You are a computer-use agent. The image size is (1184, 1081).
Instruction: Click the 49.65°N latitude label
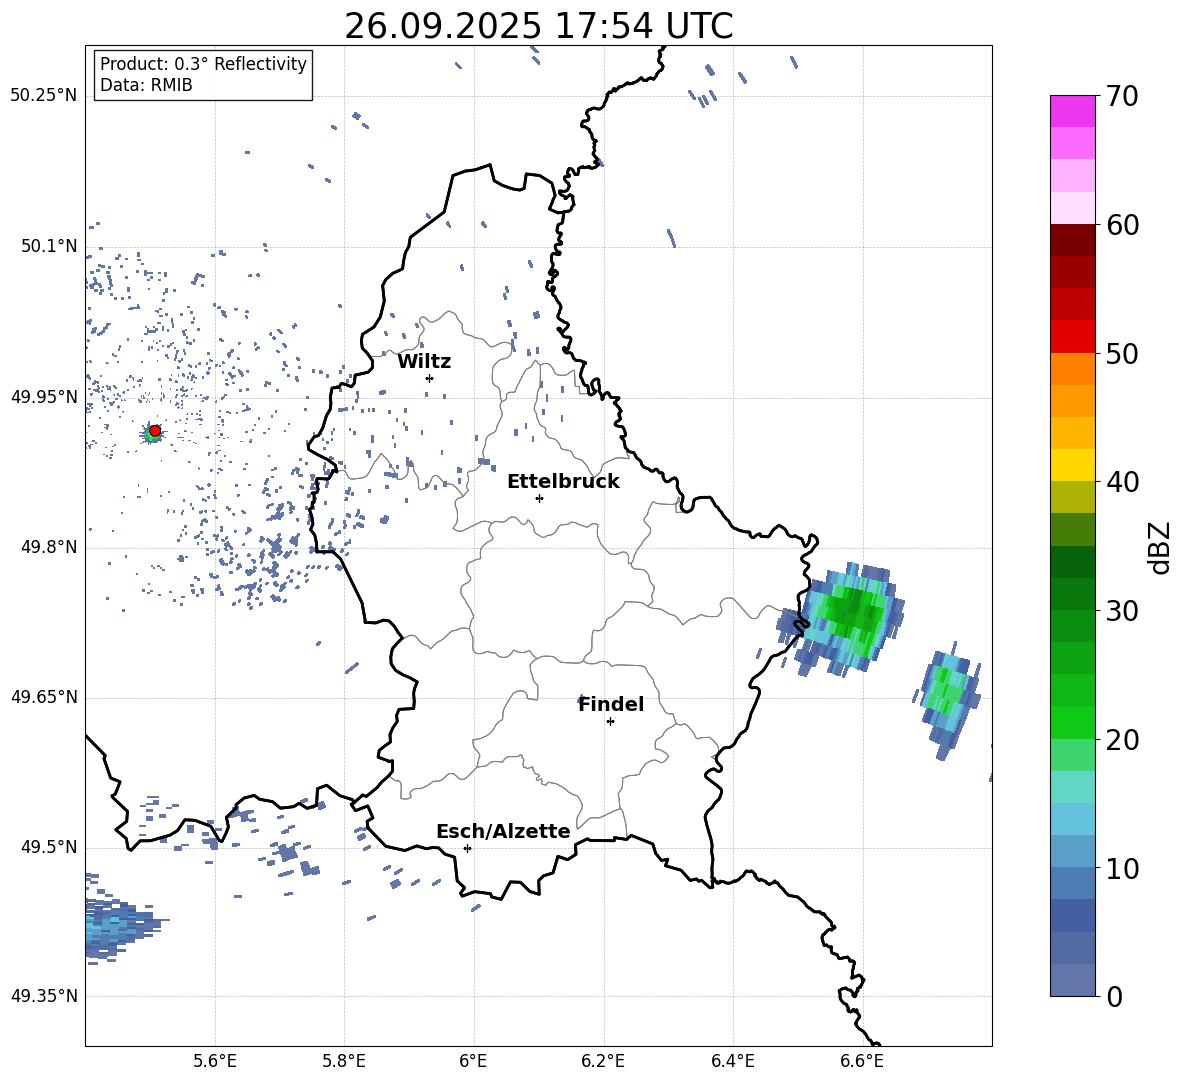[x=44, y=696]
